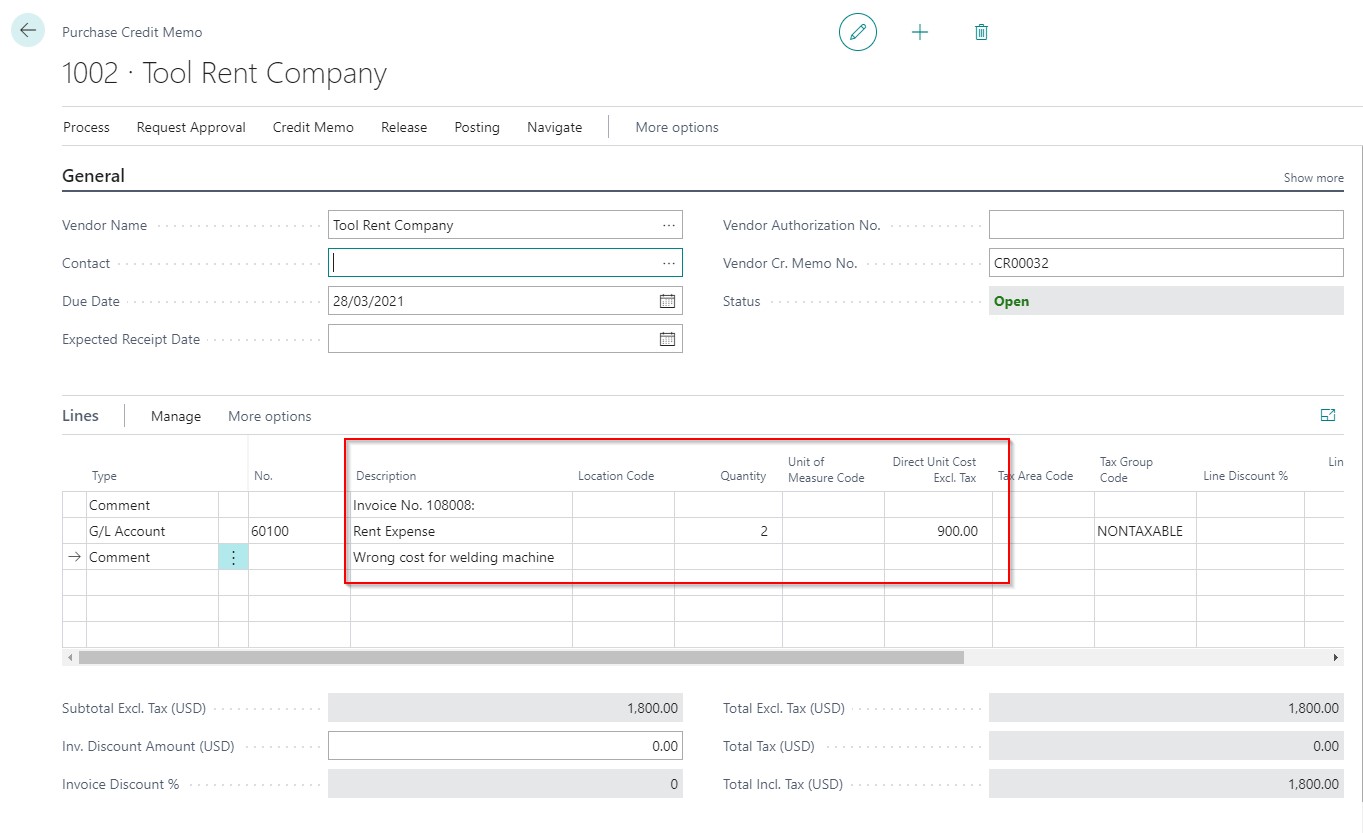The height and width of the screenshot is (833, 1363).
Task: Click More options in action bar
Action: [677, 127]
